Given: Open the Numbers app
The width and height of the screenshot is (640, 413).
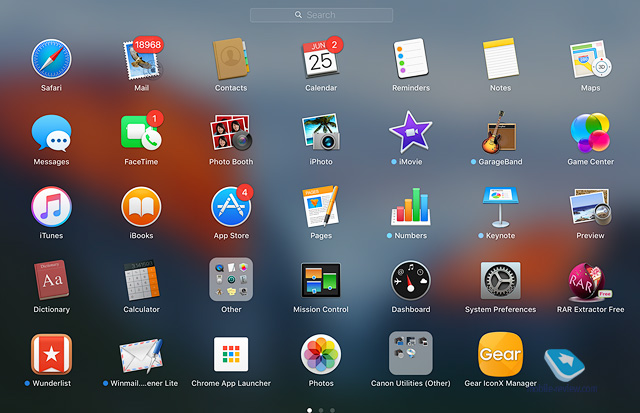Looking at the screenshot, I should [411, 206].
